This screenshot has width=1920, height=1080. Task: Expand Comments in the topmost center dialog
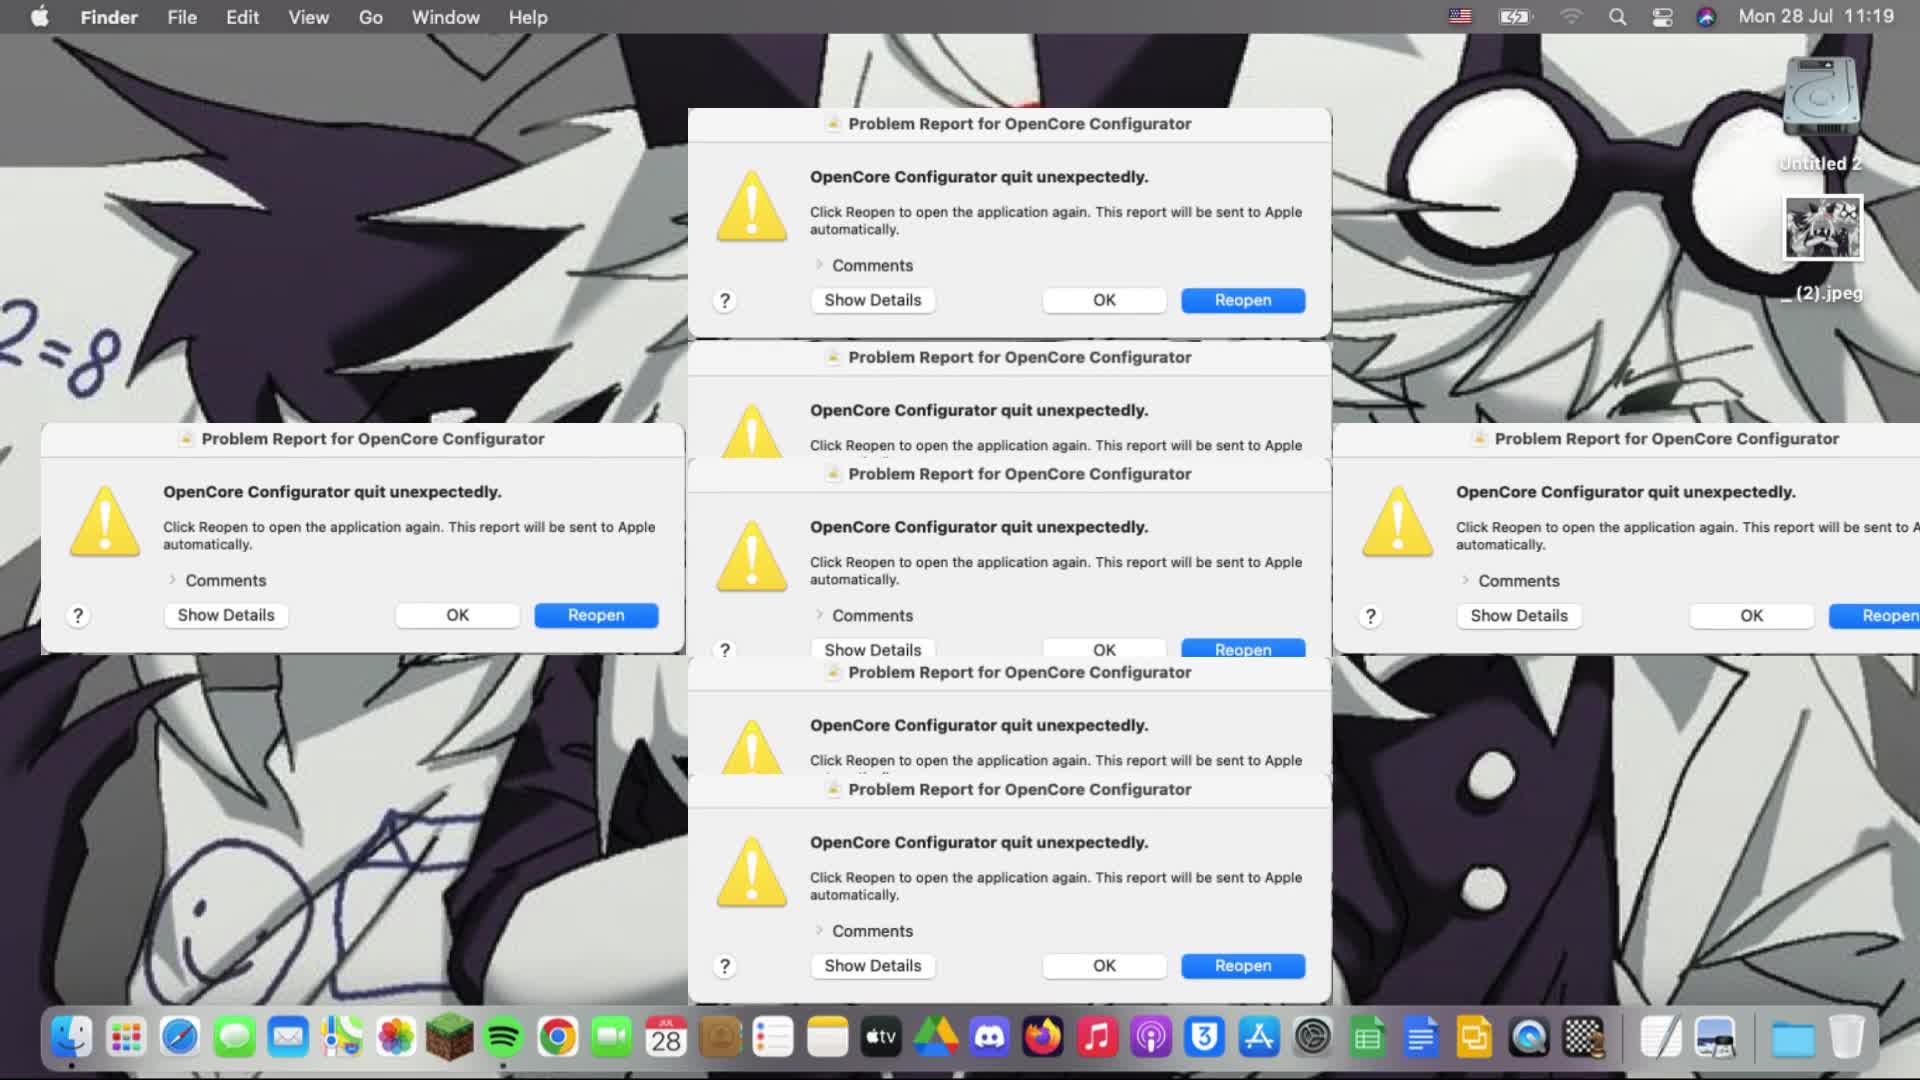click(819, 265)
